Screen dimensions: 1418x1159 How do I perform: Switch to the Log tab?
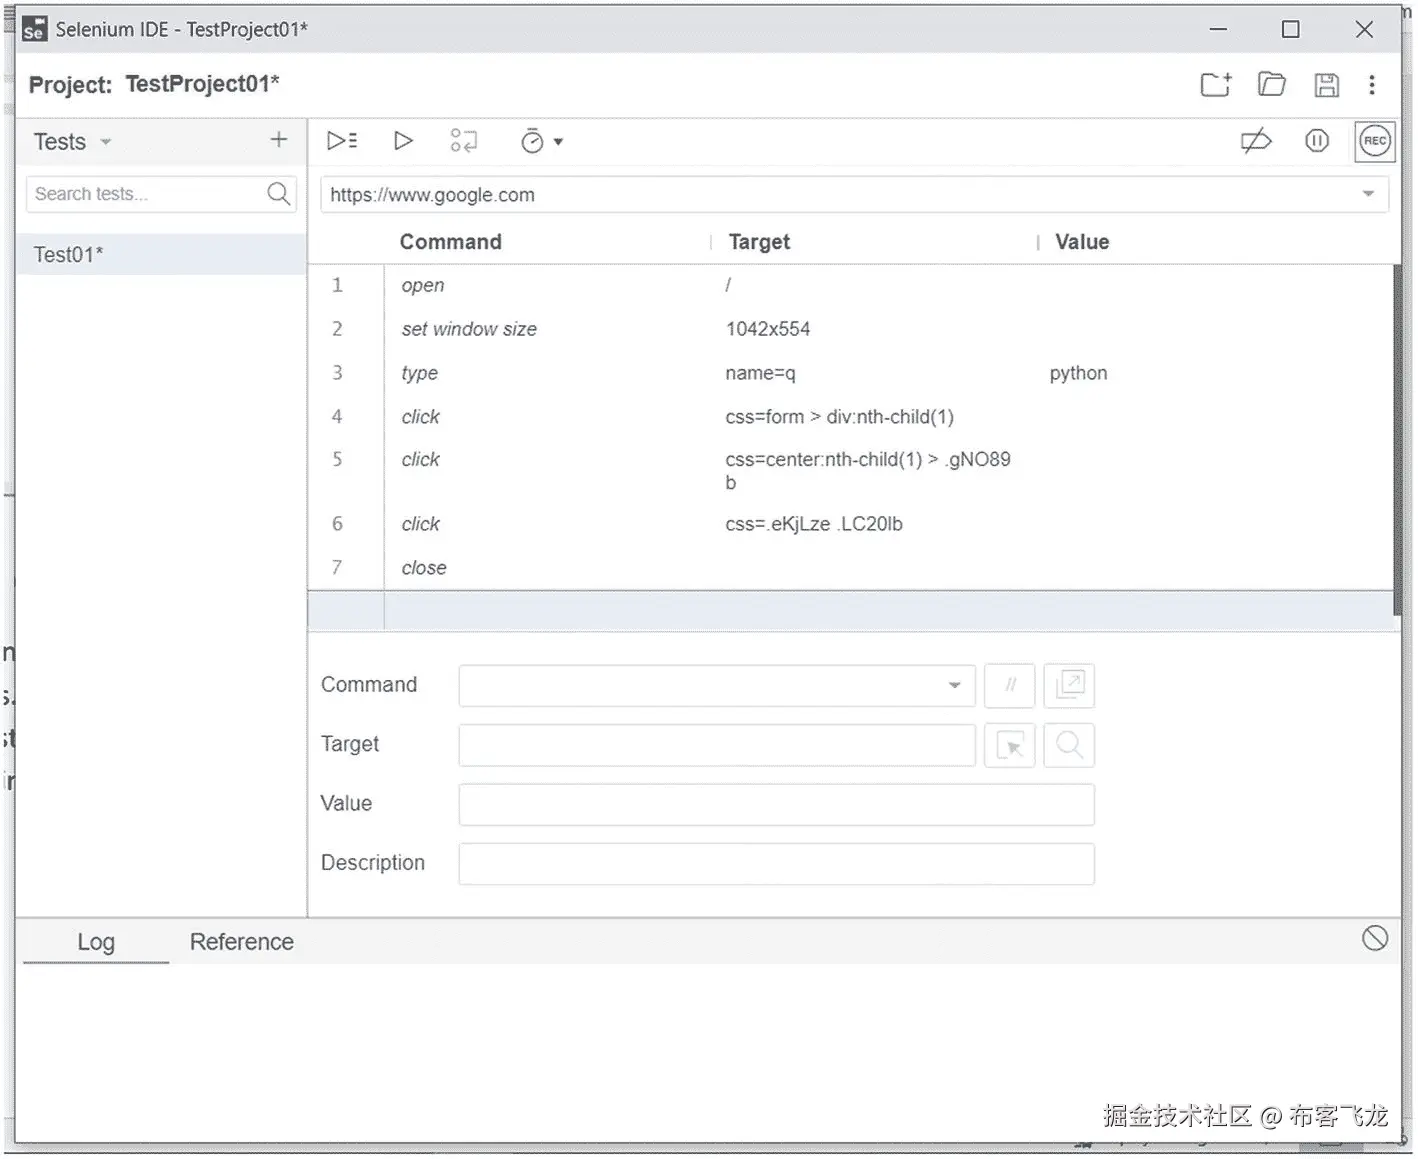point(96,942)
